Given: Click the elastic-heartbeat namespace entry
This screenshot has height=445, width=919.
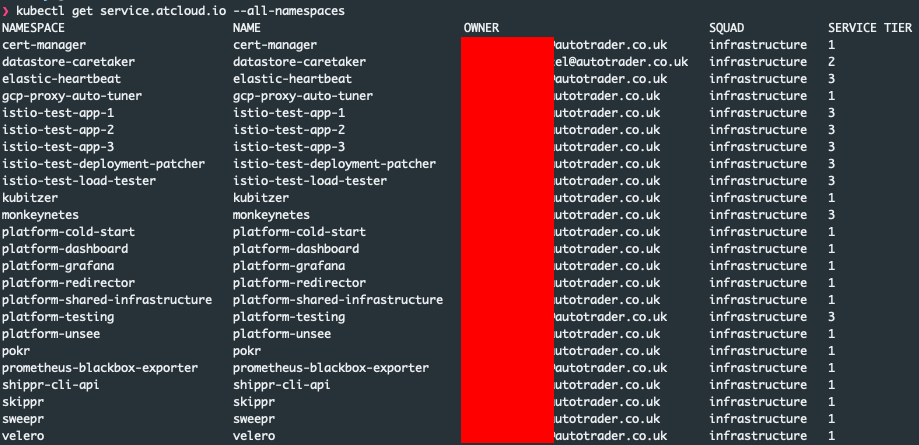Looking at the screenshot, I should click(x=62, y=79).
